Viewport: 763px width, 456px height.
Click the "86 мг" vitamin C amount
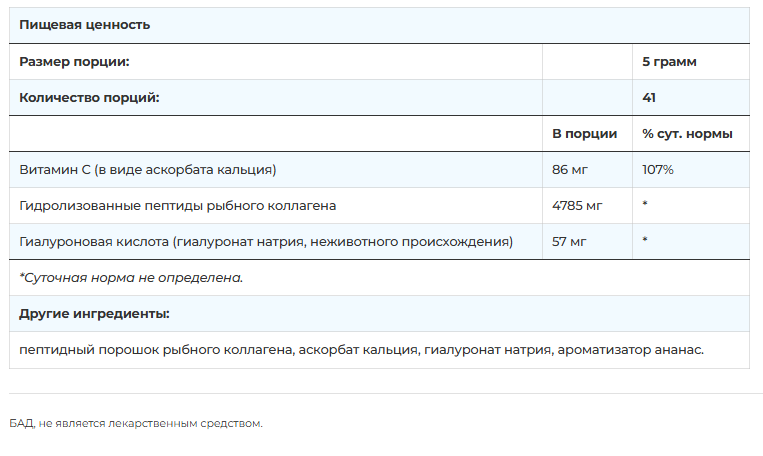coord(568,169)
